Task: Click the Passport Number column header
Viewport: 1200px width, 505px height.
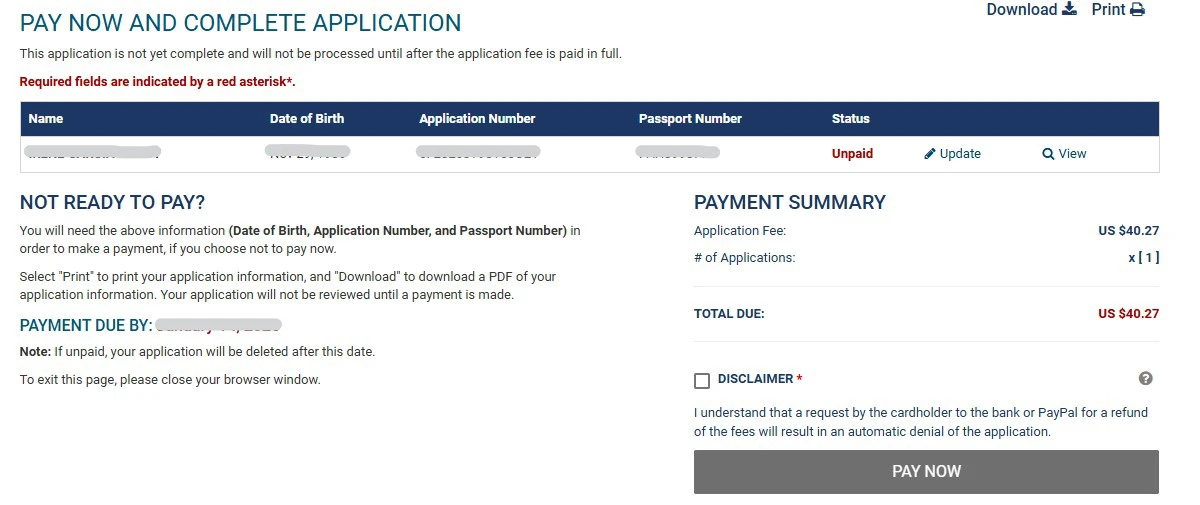Action: pos(690,119)
